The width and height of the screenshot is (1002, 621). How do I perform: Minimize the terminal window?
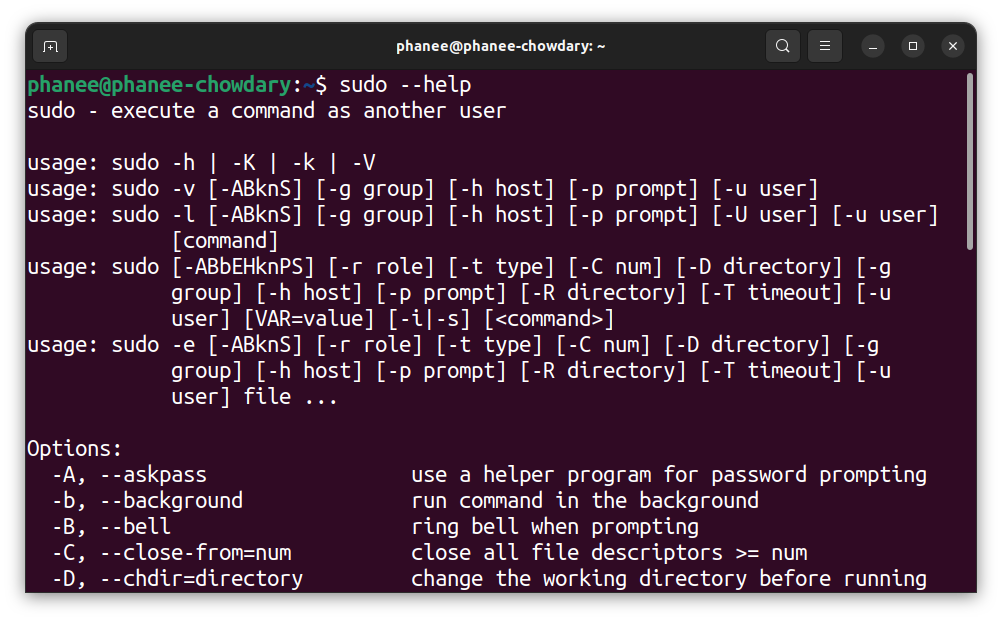pyautogui.click(x=872, y=46)
